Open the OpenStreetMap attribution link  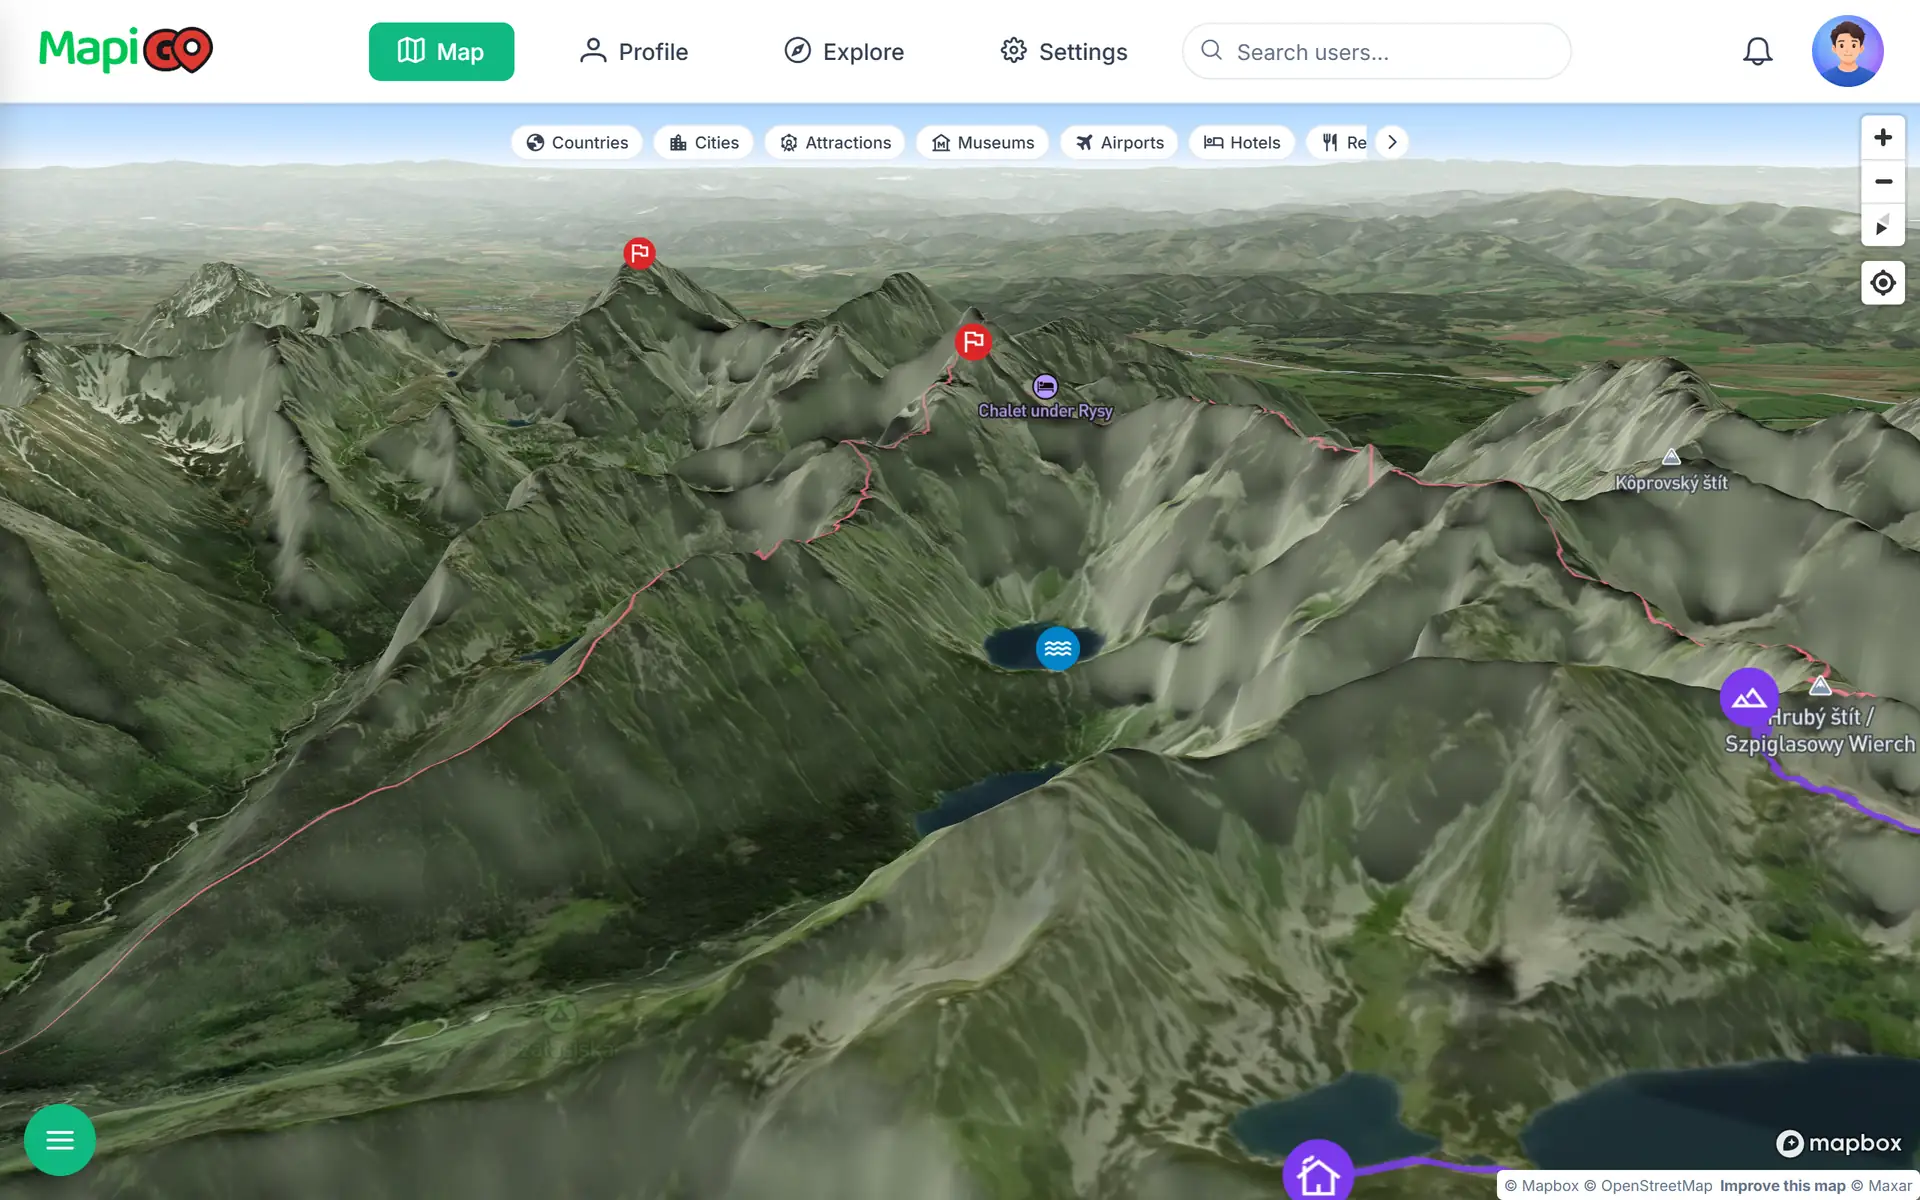pyautogui.click(x=1648, y=1186)
